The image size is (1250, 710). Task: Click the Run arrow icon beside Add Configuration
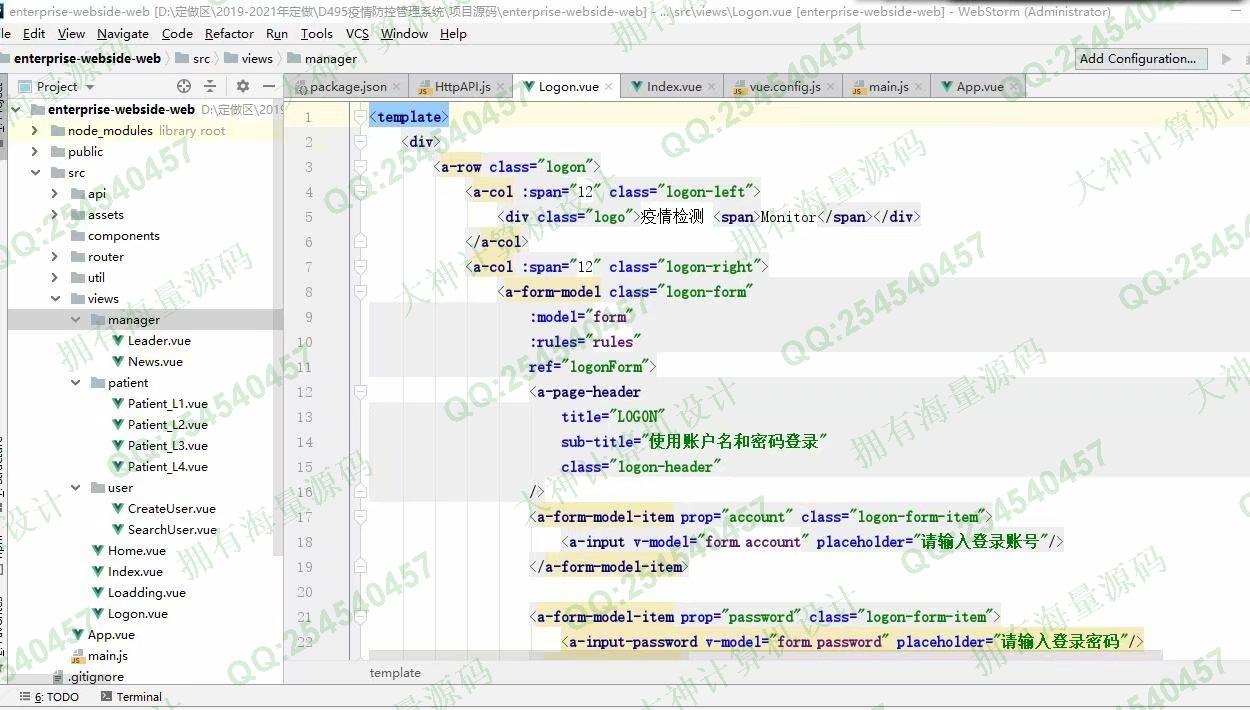(x=1227, y=59)
